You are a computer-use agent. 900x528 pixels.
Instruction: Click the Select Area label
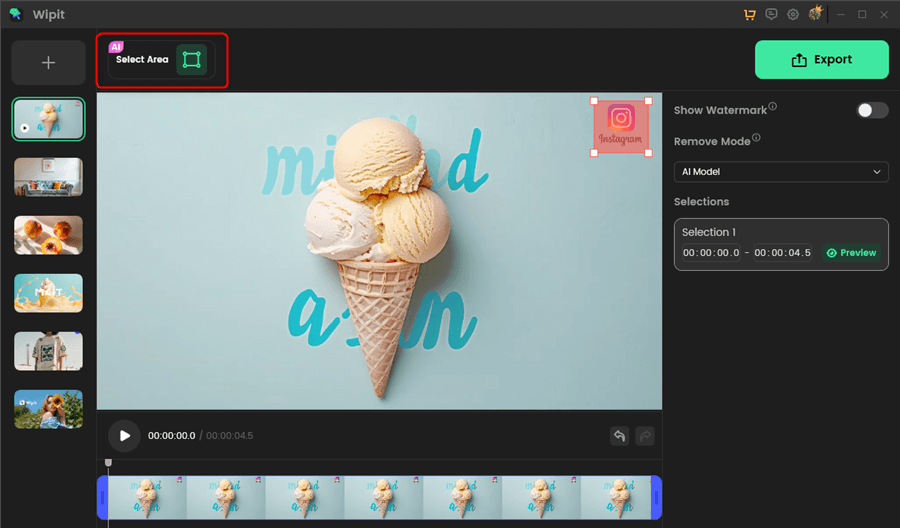click(x=142, y=60)
